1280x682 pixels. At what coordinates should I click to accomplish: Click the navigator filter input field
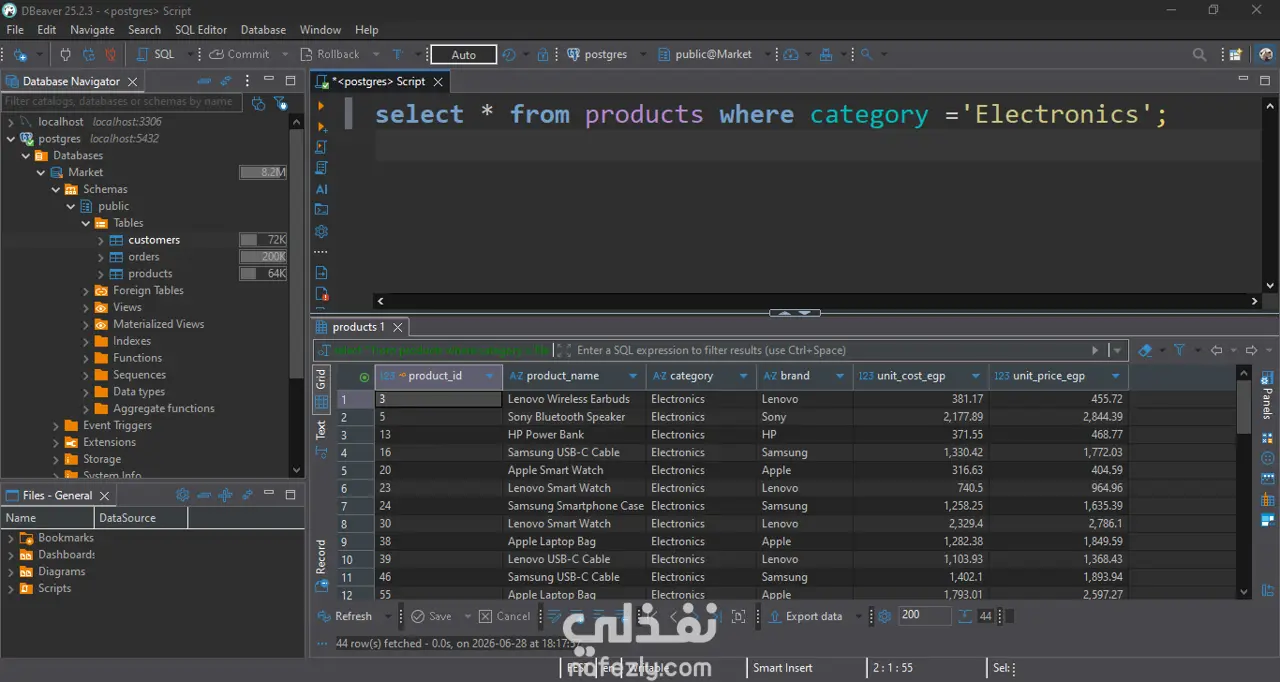point(120,101)
